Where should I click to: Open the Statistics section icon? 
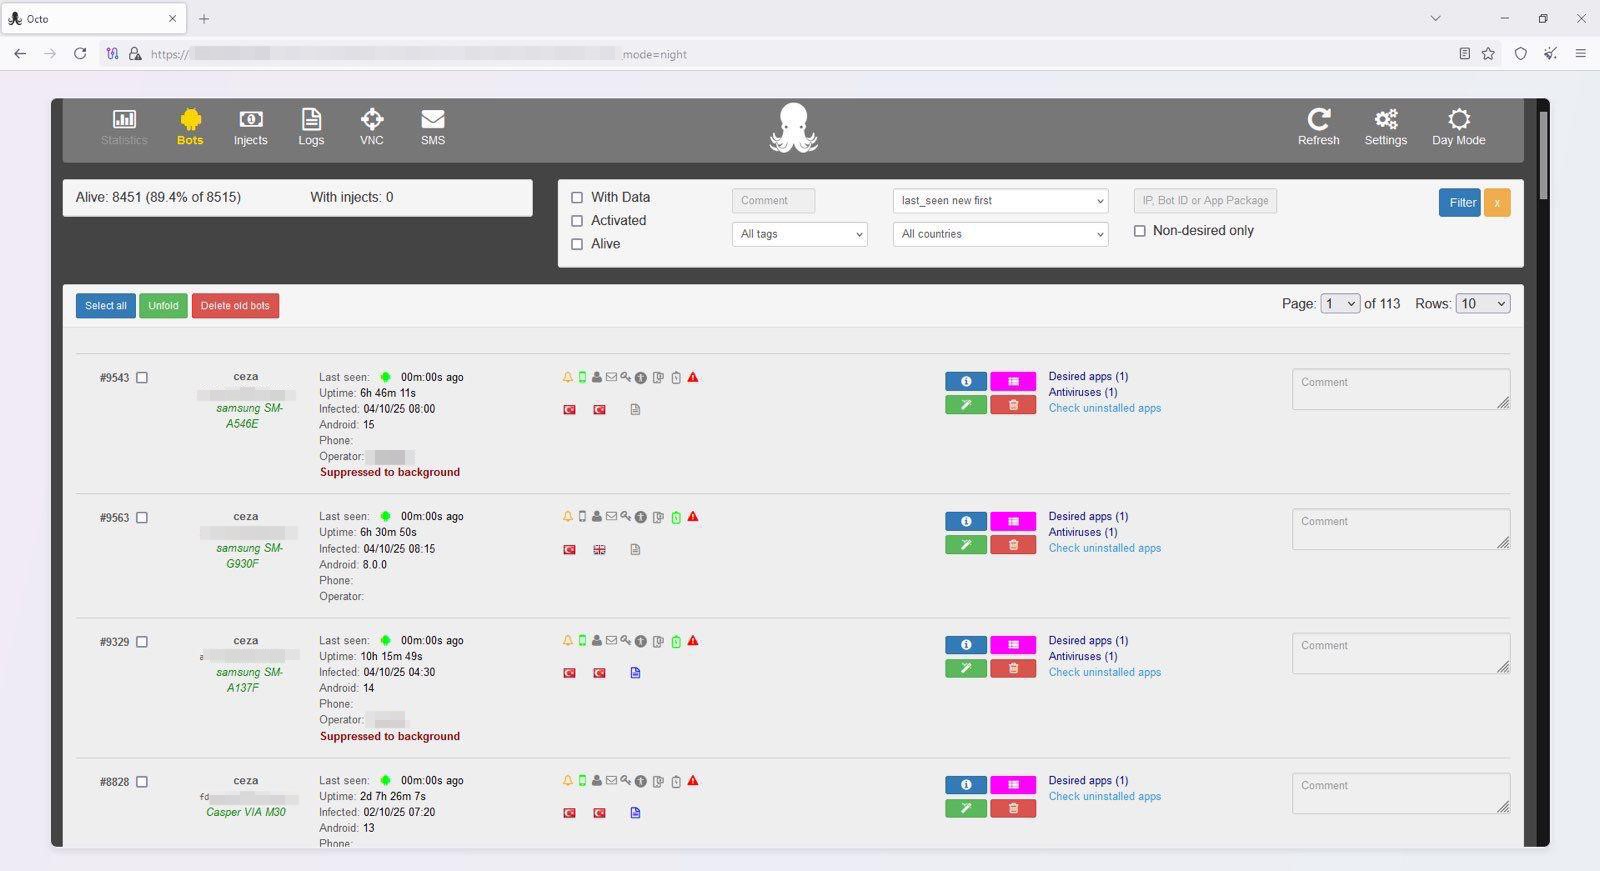[x=124, y=120]
